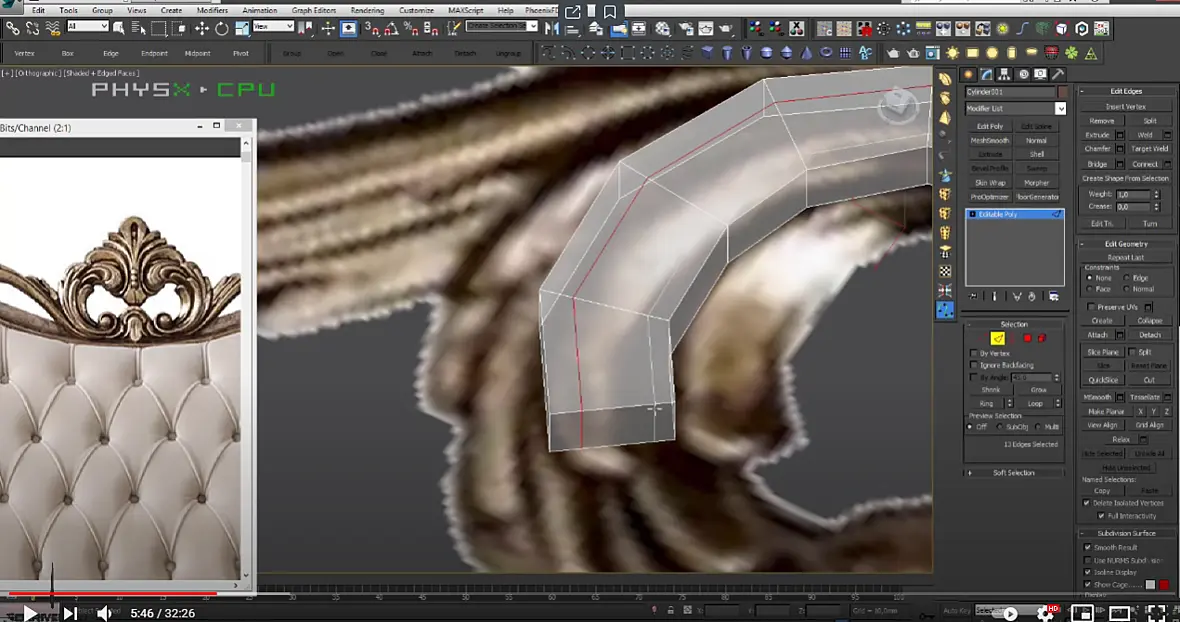The height and width of the screenshot is (622, 1180).
Task: Select Element sub-object level icon
Action: 1042,338
